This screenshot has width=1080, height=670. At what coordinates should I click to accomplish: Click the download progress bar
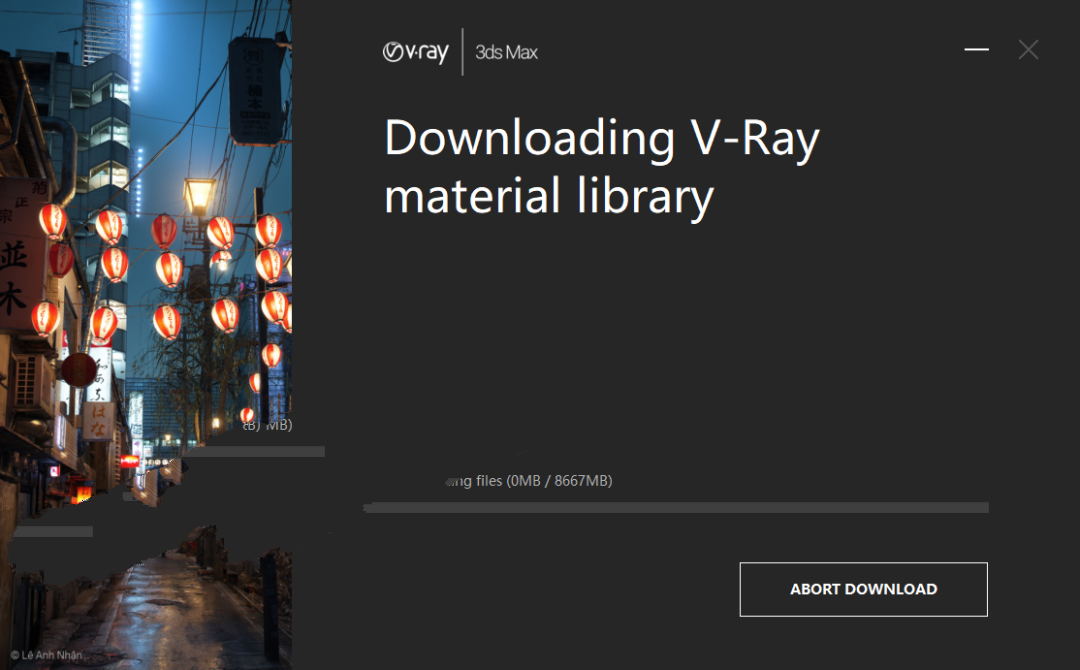point(676,507)
